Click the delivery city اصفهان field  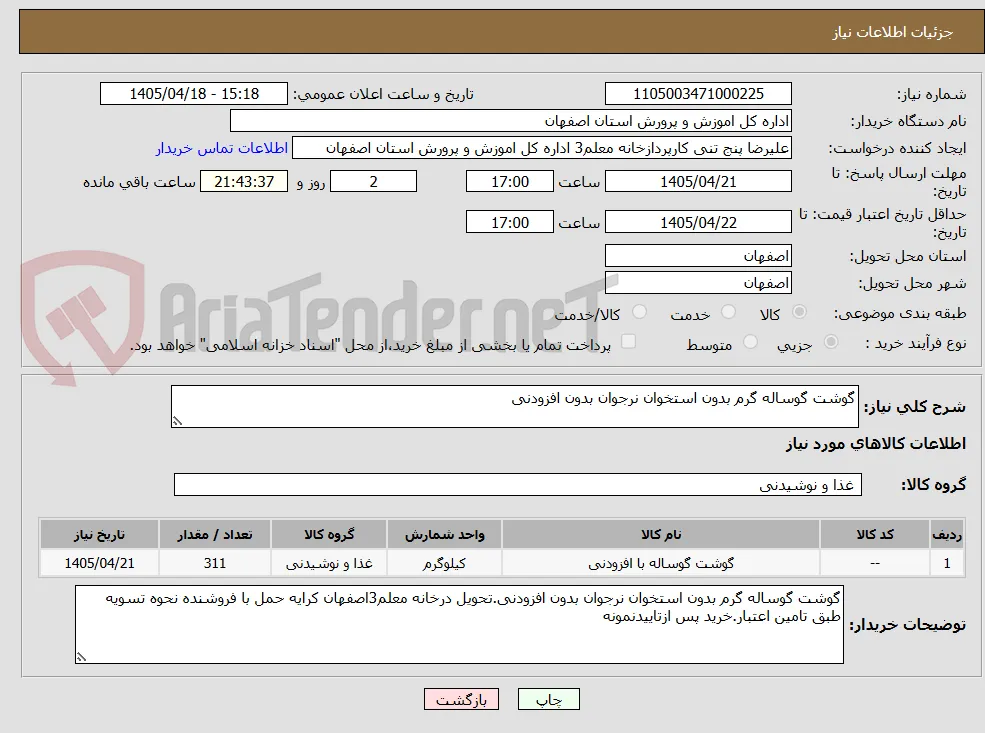[698, 283]
